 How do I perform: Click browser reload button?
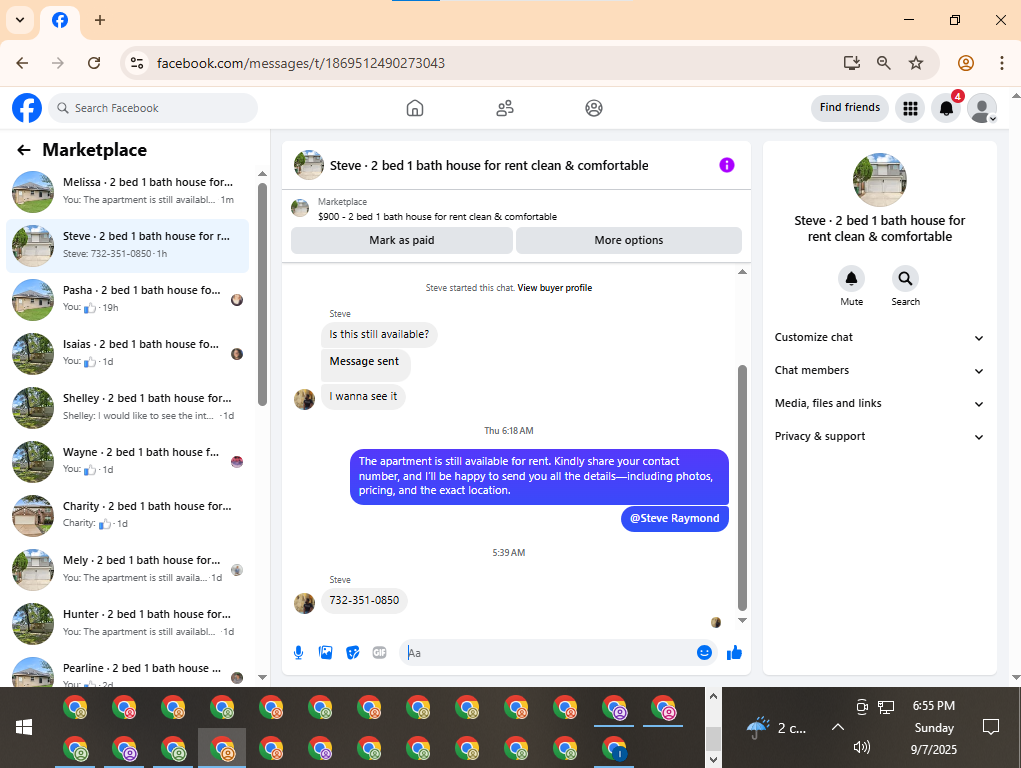coord(94,63)
